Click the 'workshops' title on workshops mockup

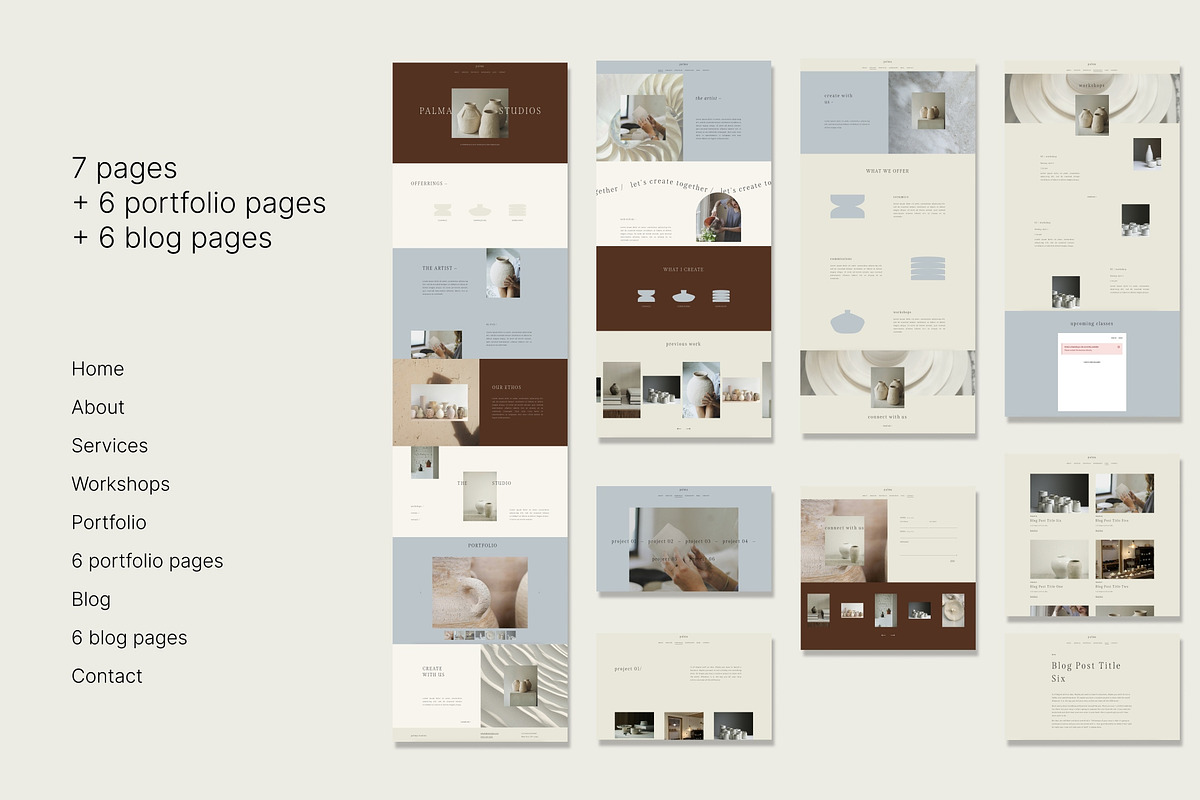click(1092, 85)
